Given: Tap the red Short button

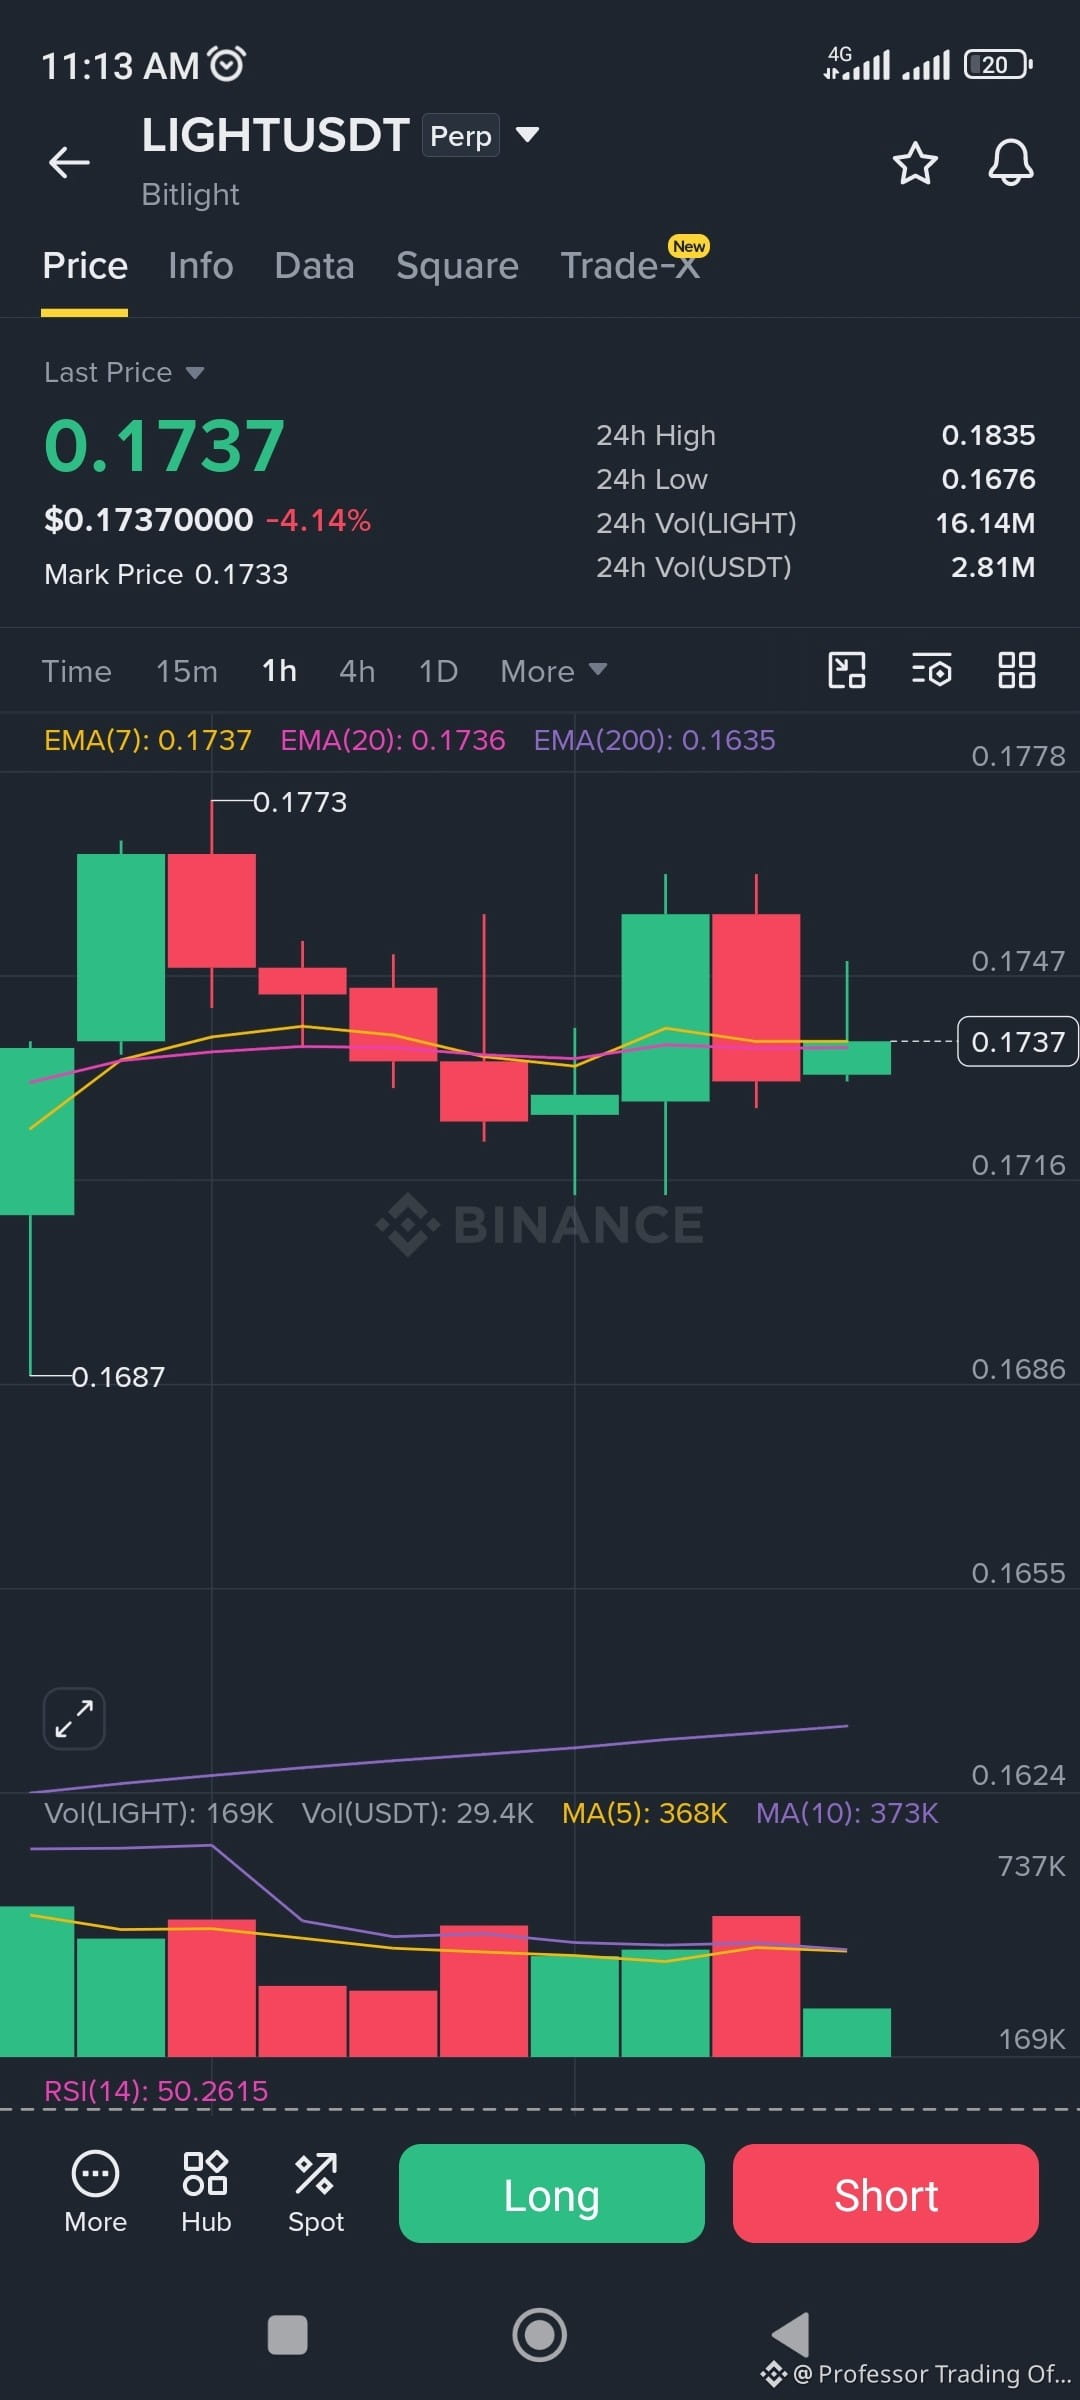Looking at the screenshot, I should [886, 2194].
